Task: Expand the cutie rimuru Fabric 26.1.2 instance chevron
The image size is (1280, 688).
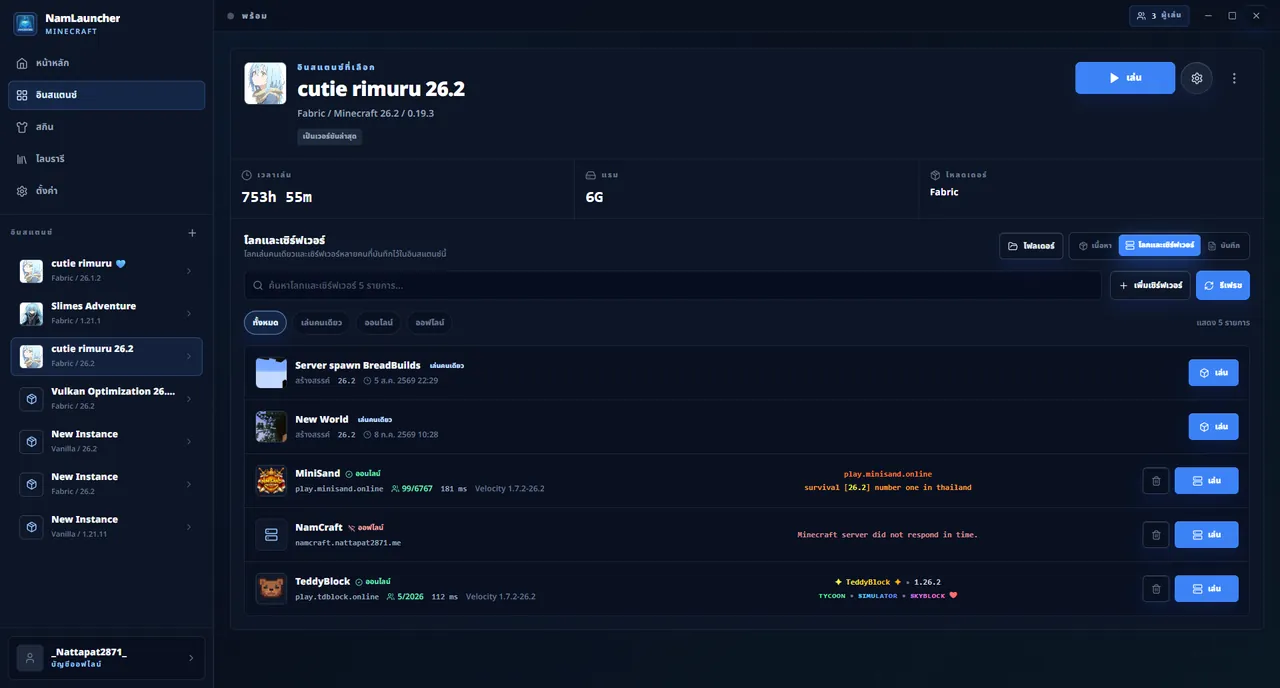Action: (x=189, y=271)
